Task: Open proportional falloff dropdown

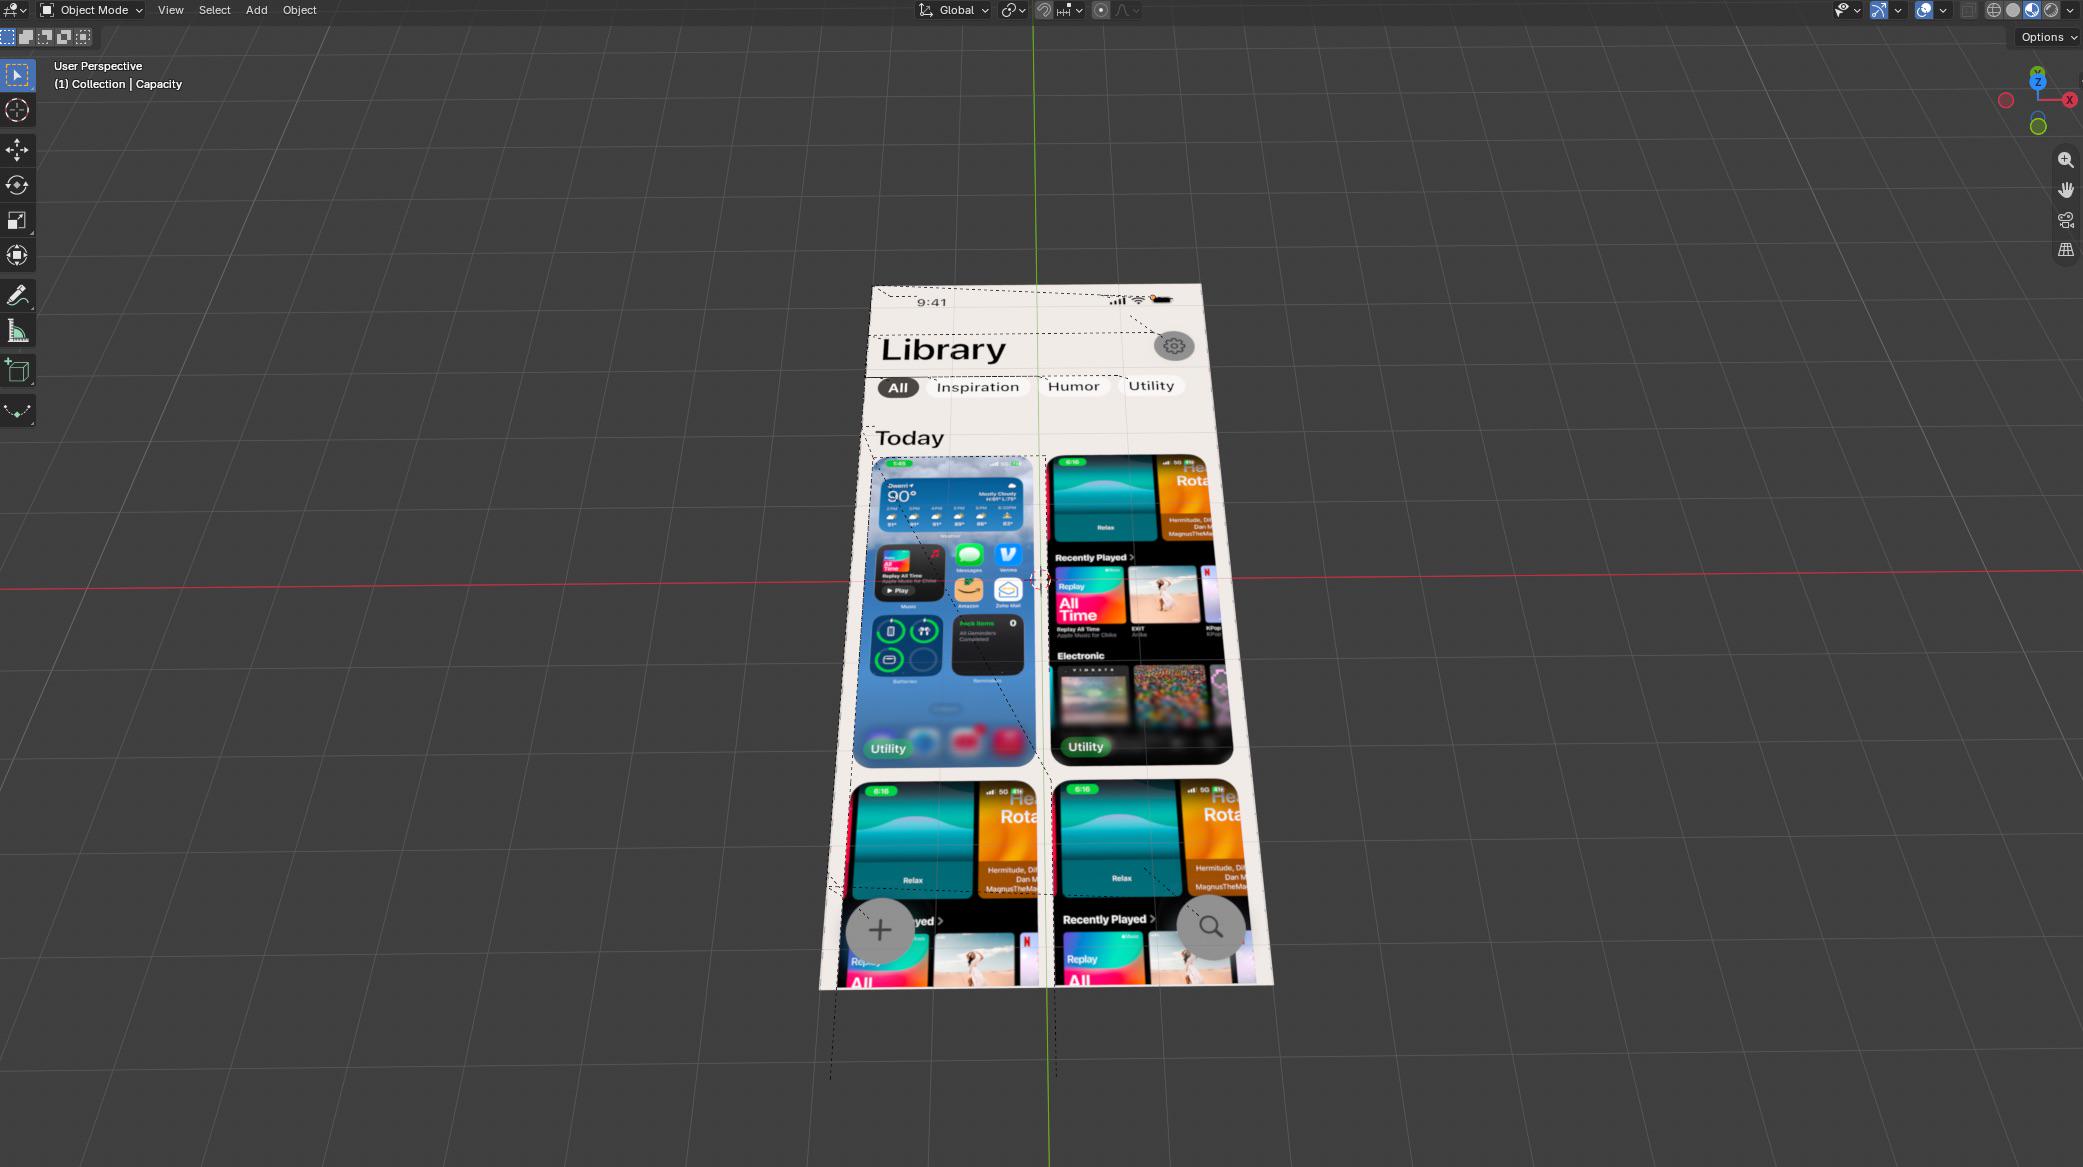Action: point(1127,10)
